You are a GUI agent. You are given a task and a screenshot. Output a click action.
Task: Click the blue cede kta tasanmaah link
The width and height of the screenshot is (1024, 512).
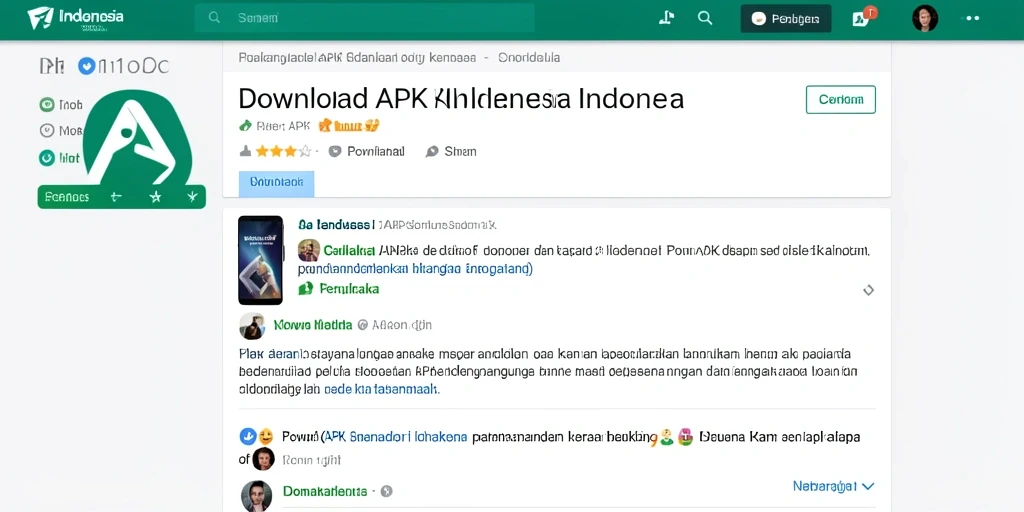point(382,389)
